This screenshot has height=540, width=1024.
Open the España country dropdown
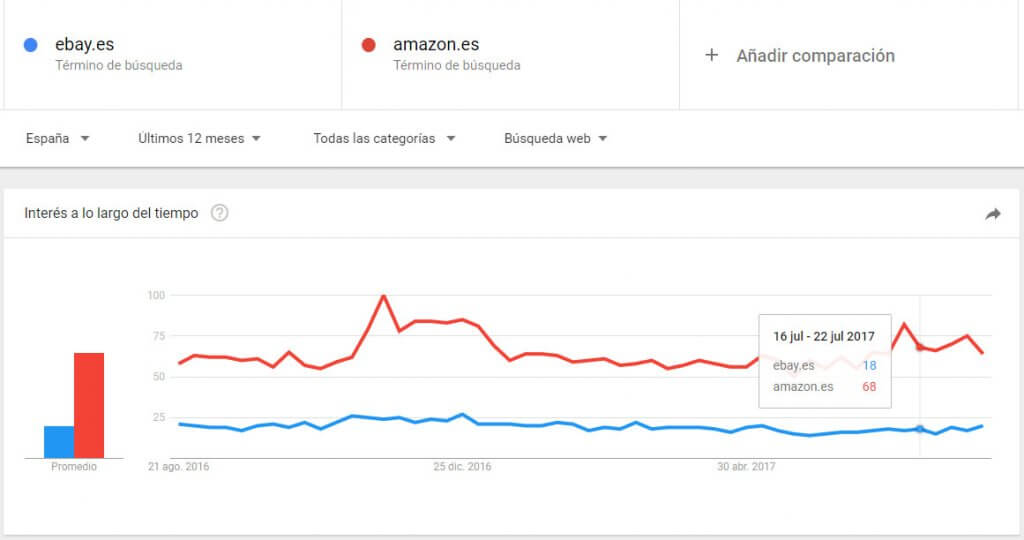[58, 139]
